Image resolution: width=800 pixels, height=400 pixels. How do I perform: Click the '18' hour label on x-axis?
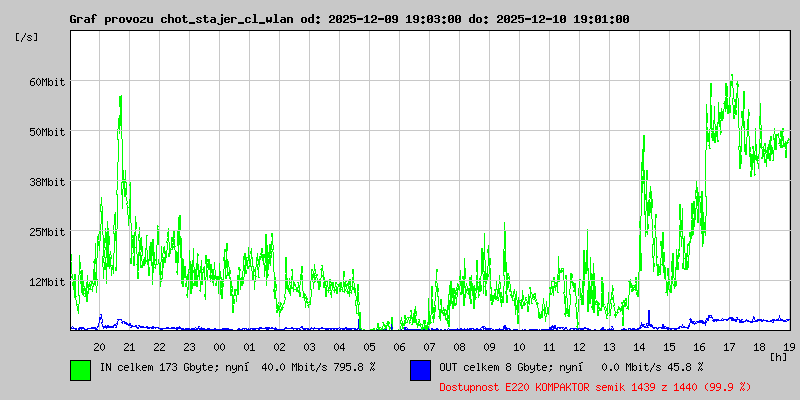(760, 347)
